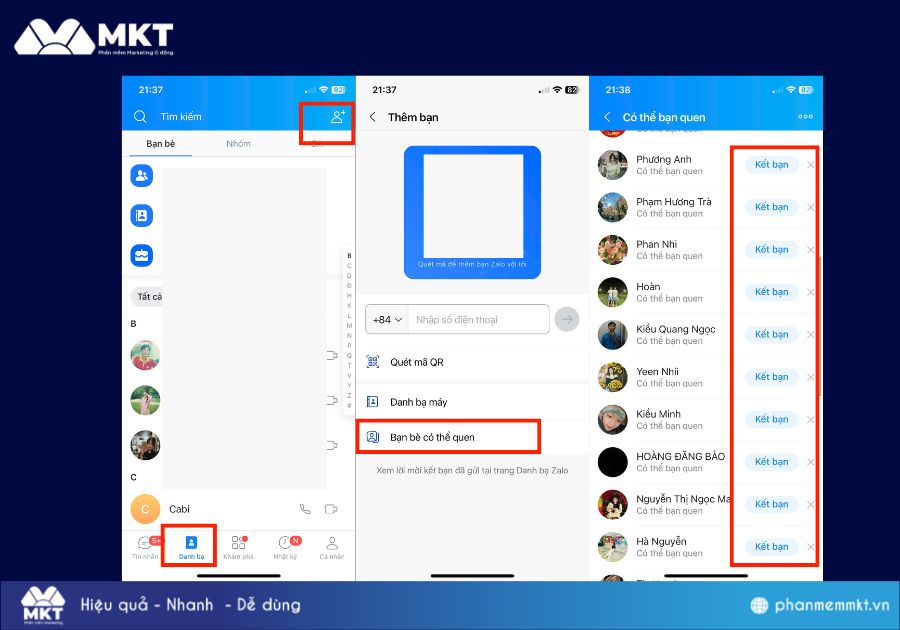Open the Khám phá tab in bottom bar

click(x=238, y=547)
